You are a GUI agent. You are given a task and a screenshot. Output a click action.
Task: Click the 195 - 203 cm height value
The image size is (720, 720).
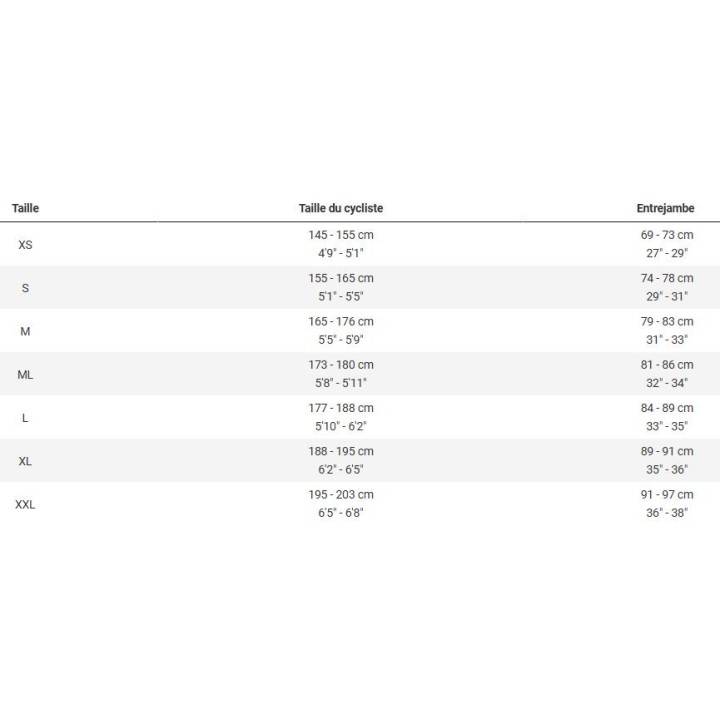[341, 495]
